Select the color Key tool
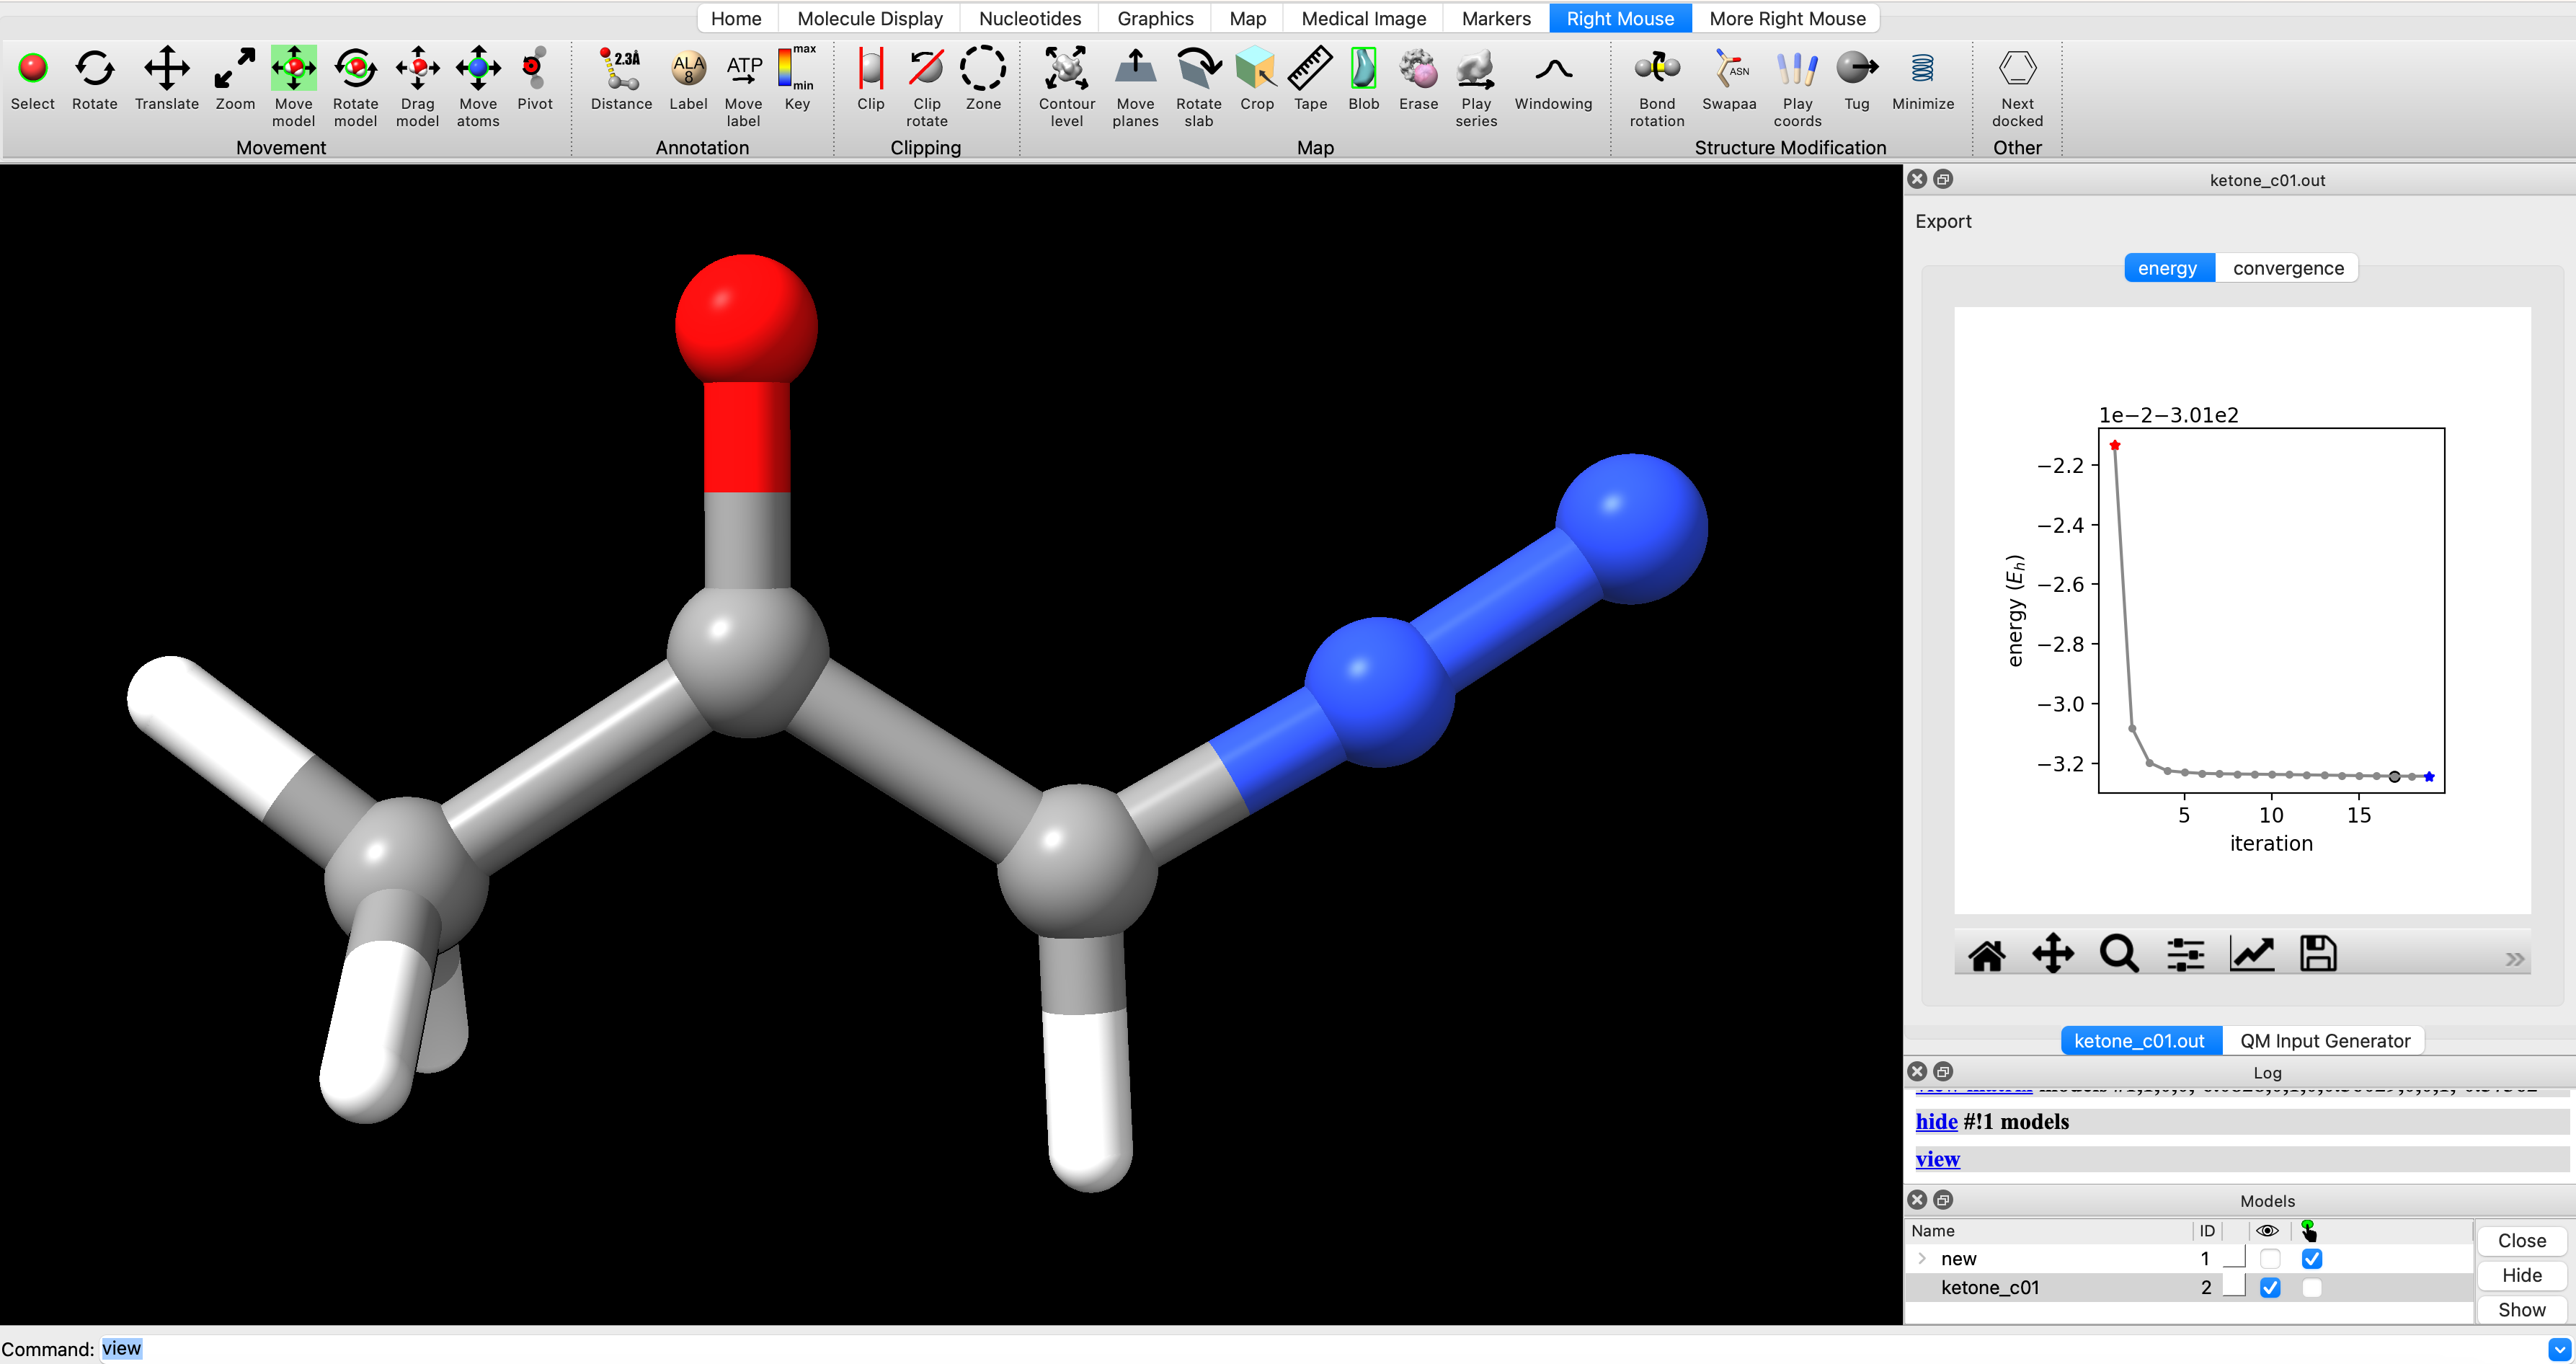 coord(797,68)
